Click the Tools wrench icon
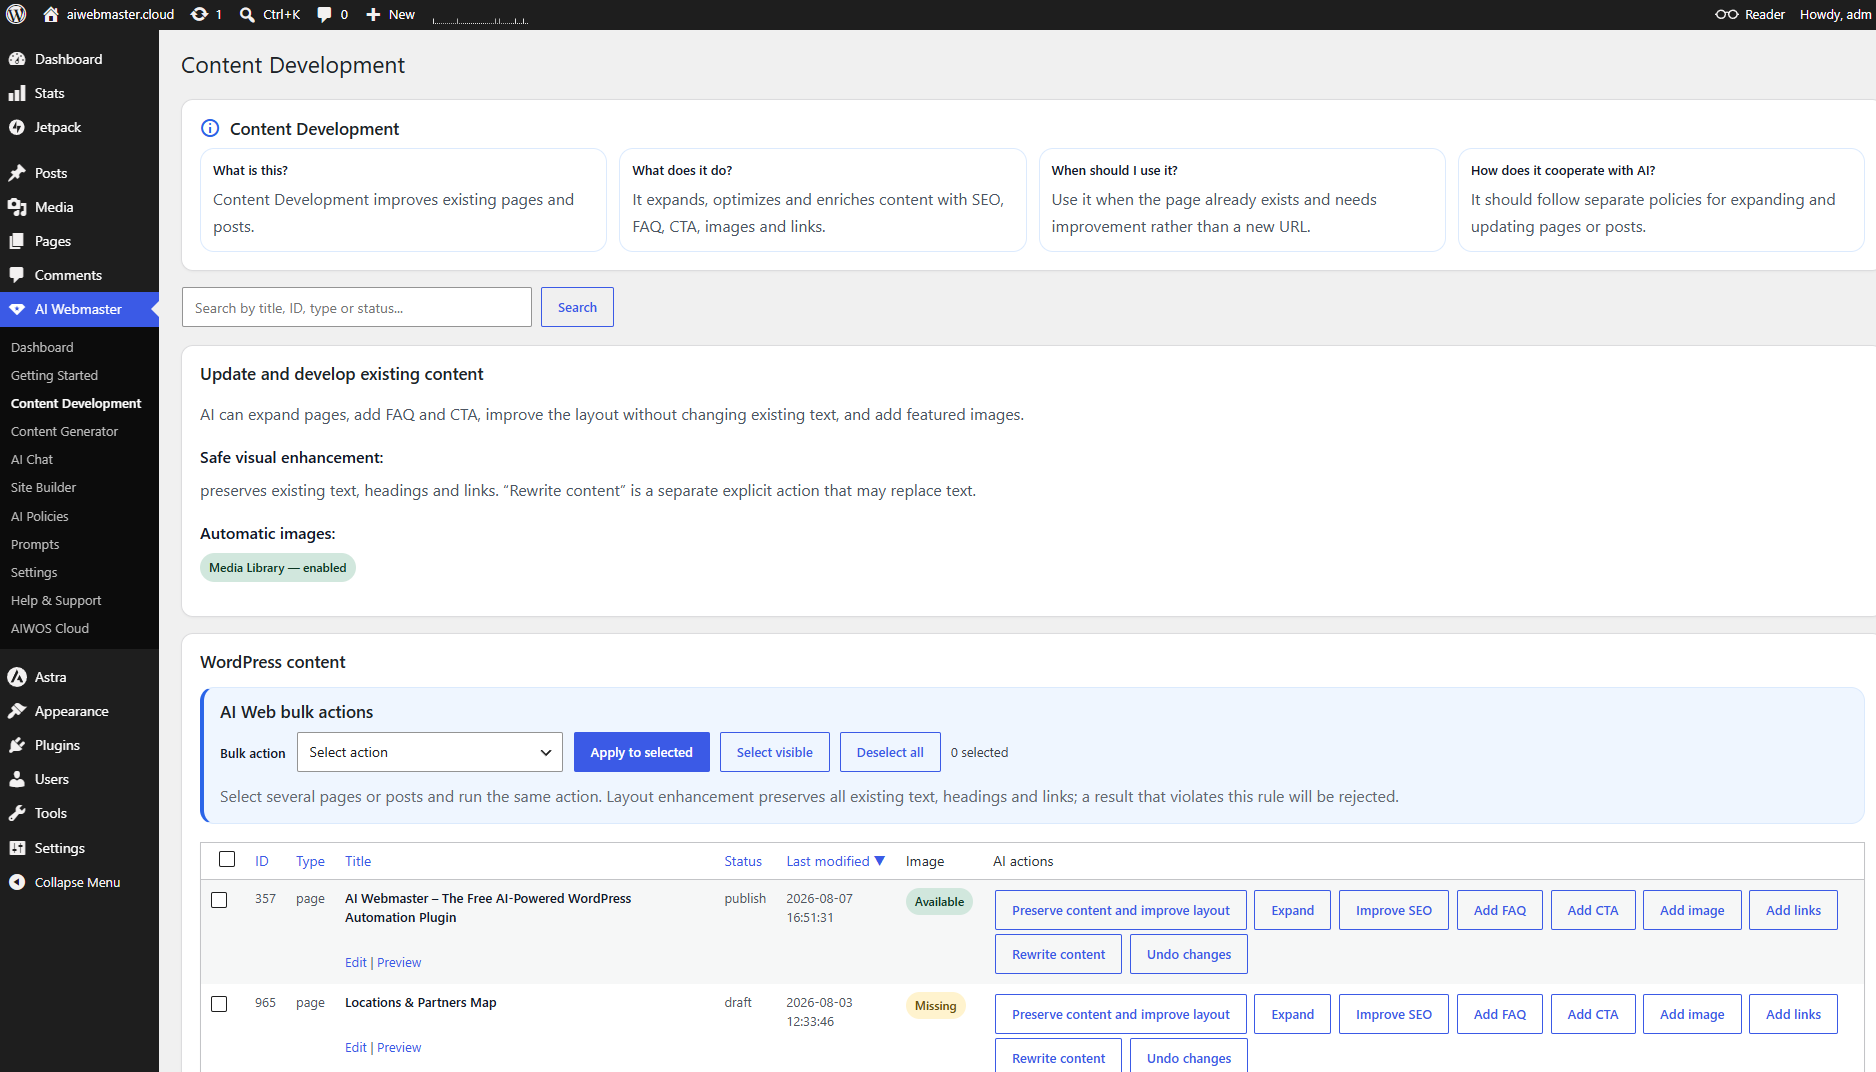This screenshot has width=1876, height=1072. (17, 813)
